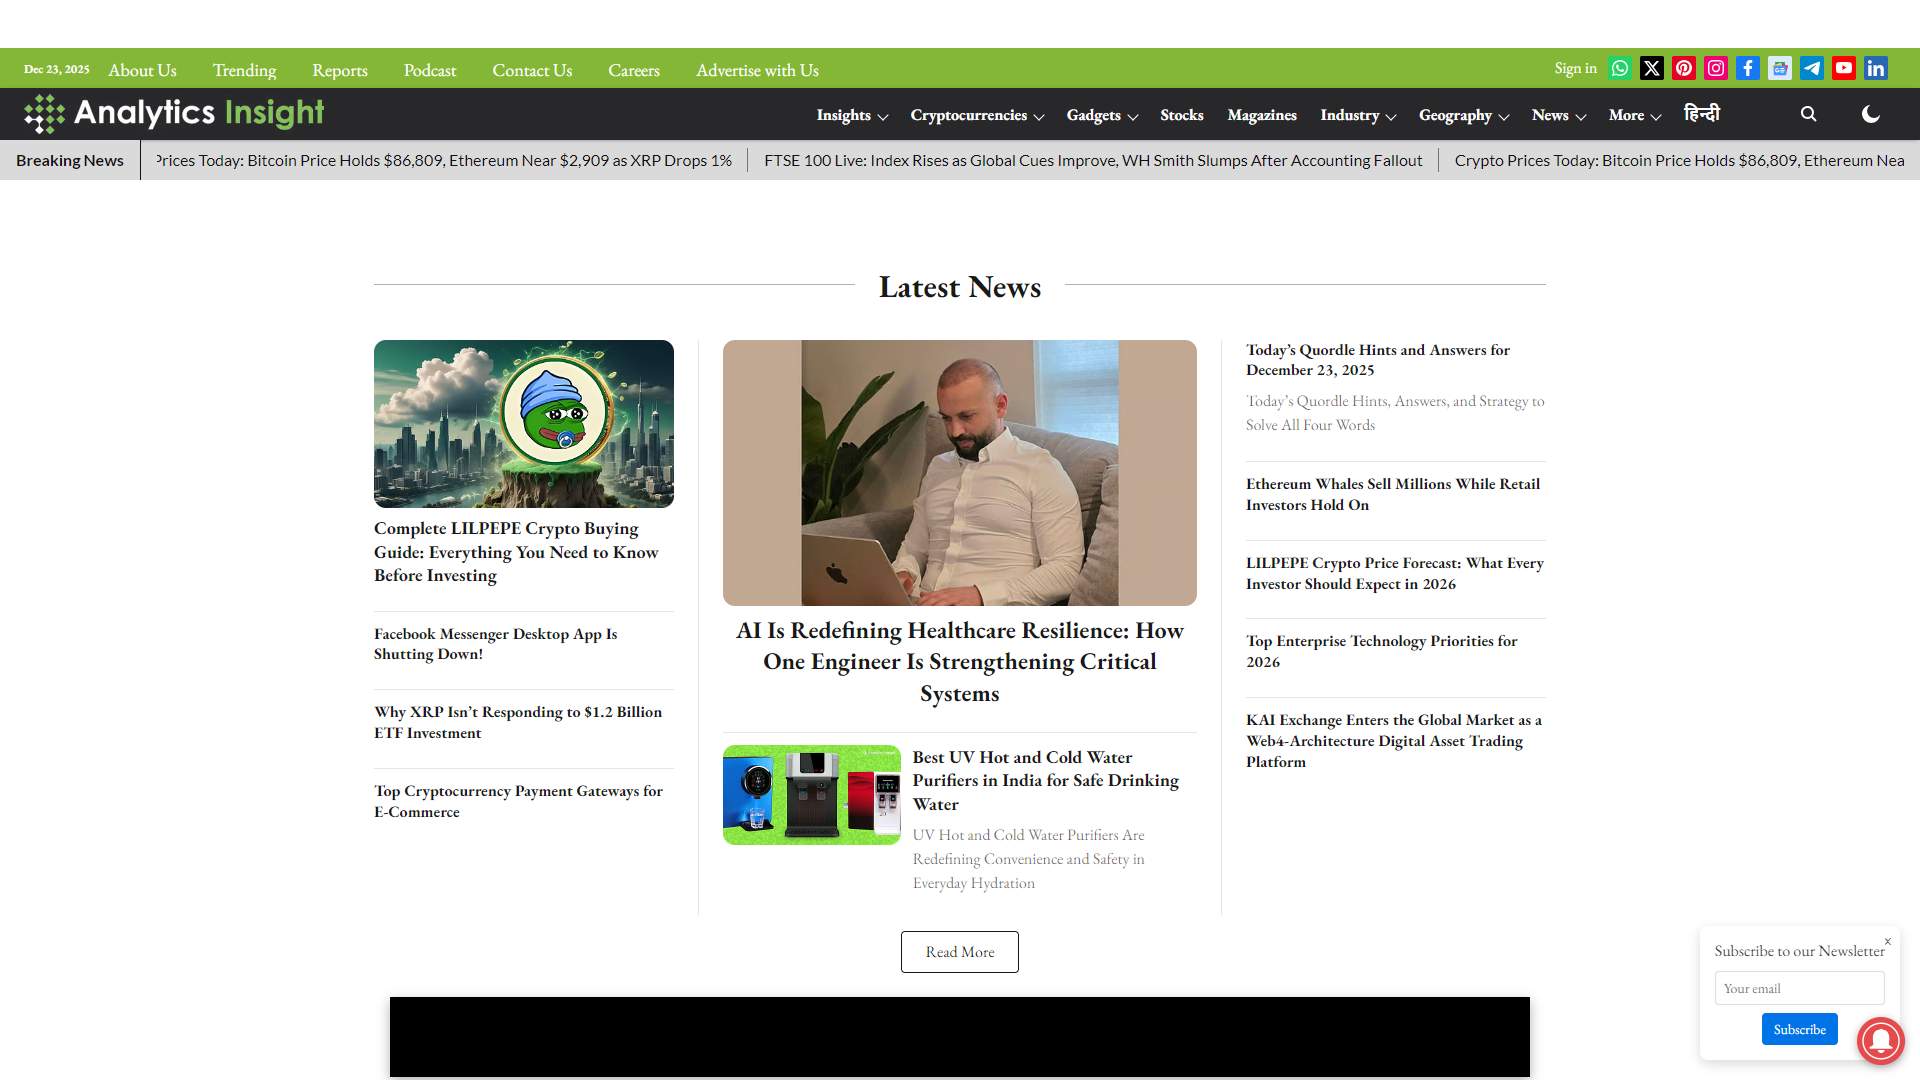Click the Your email input field
Viewport: 1920px width, 1080px height.
point(1799,988)
